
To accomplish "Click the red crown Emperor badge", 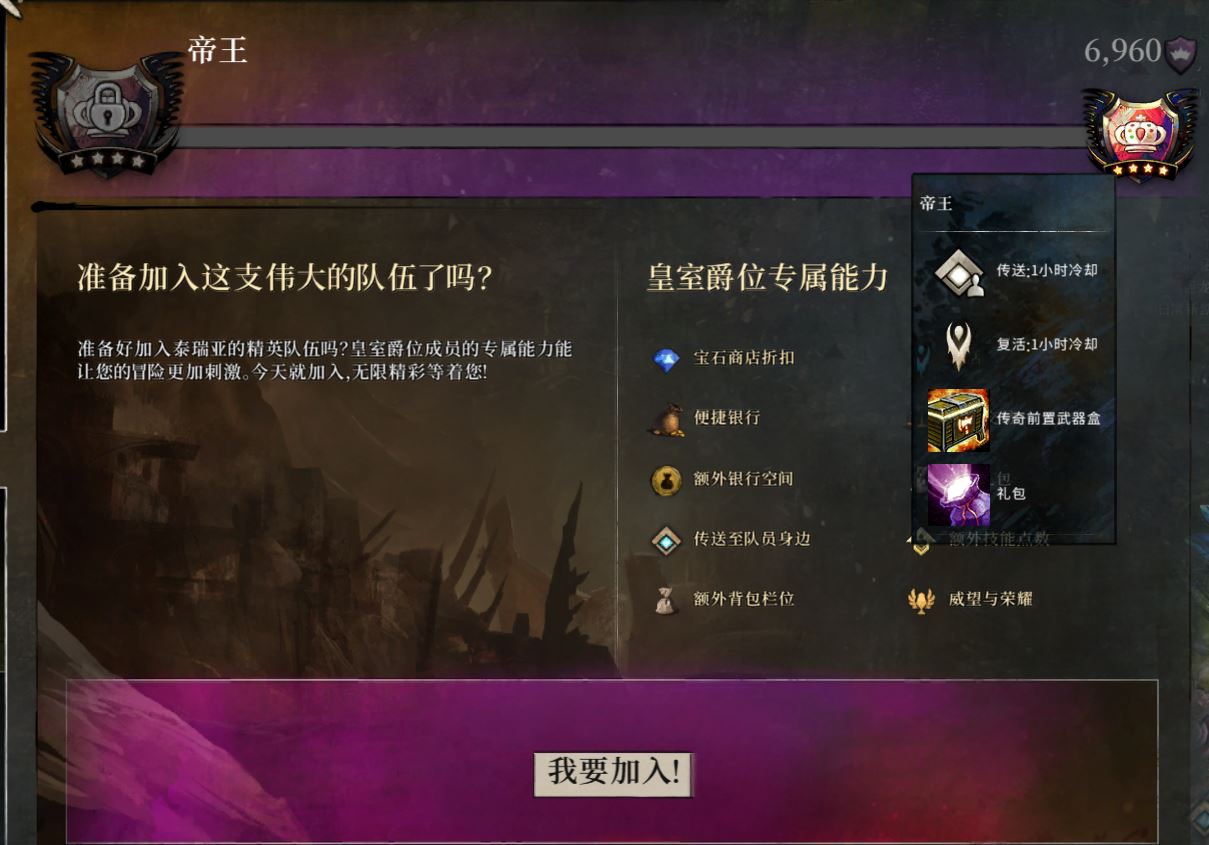I will coord(1140,132).
